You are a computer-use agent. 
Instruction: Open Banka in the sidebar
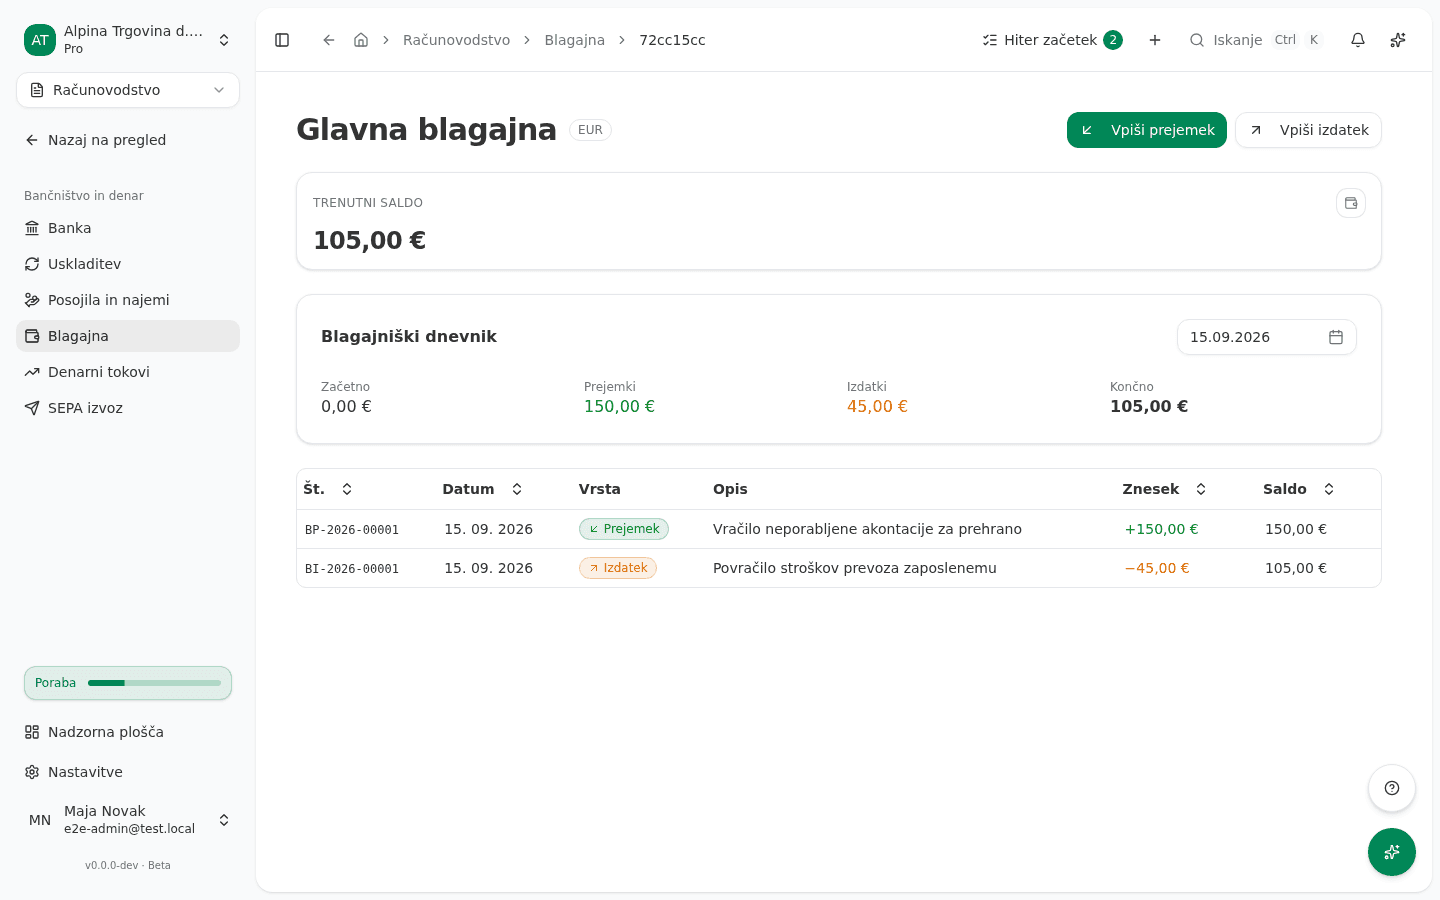pos(128,228)
